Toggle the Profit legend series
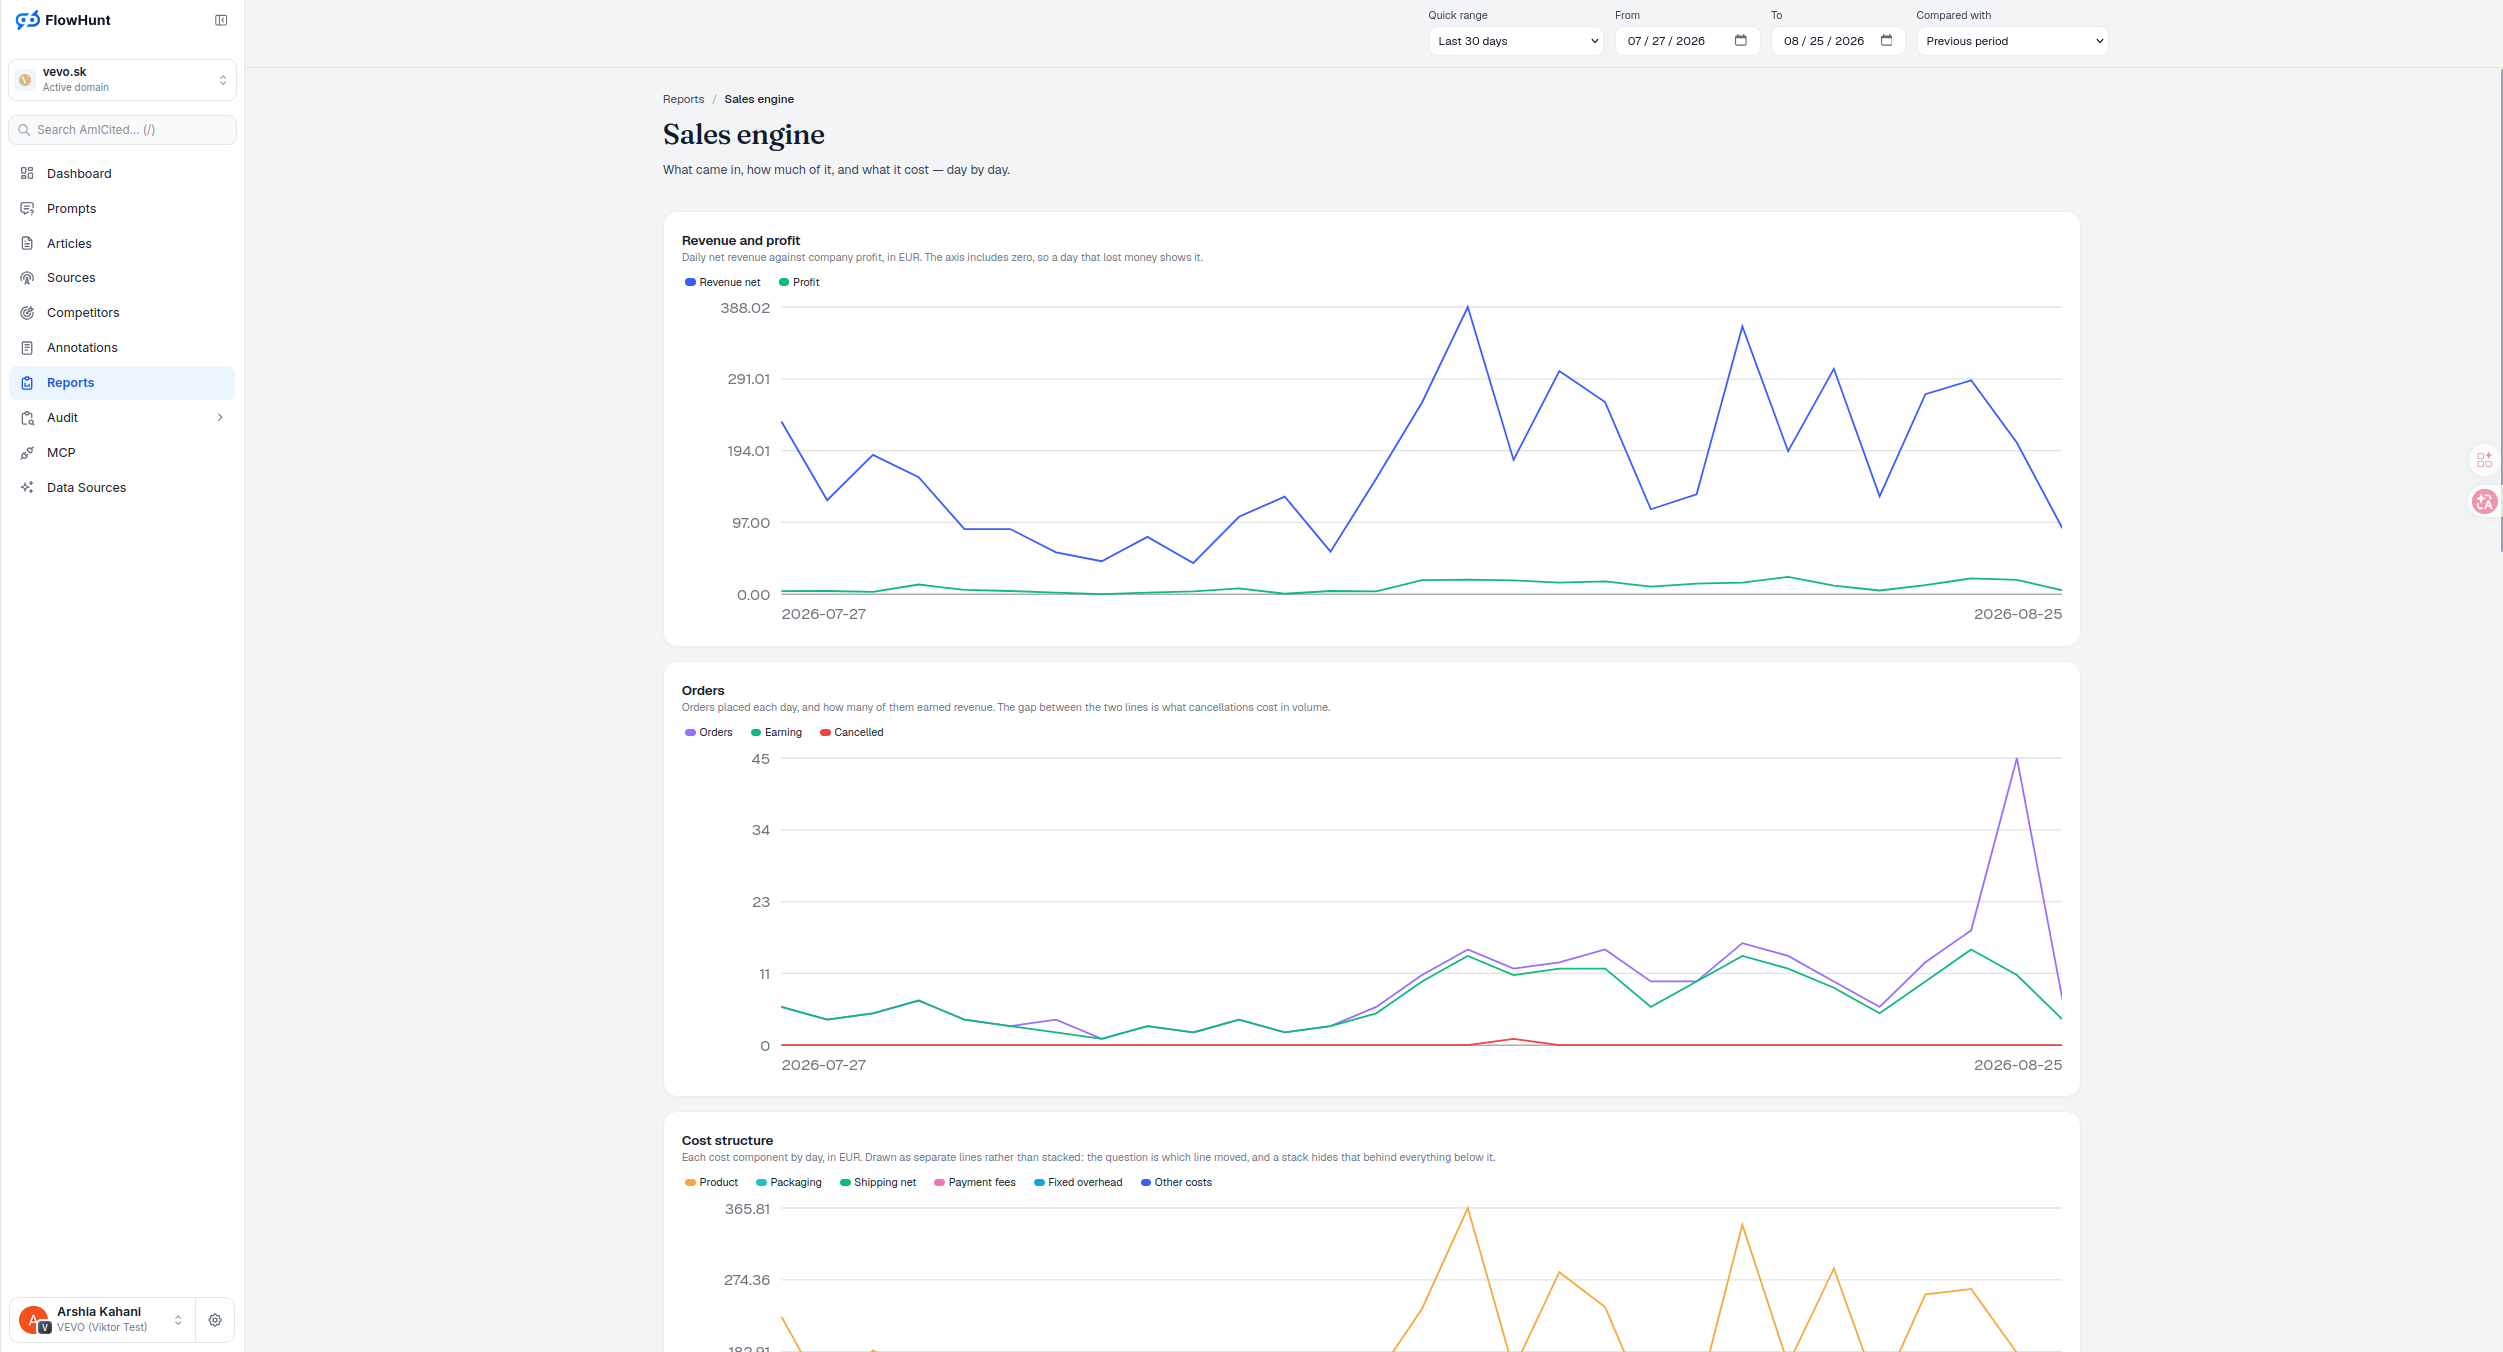Image resolution: width=2503 pixels, height=1352 pixels. pos(799,282)
